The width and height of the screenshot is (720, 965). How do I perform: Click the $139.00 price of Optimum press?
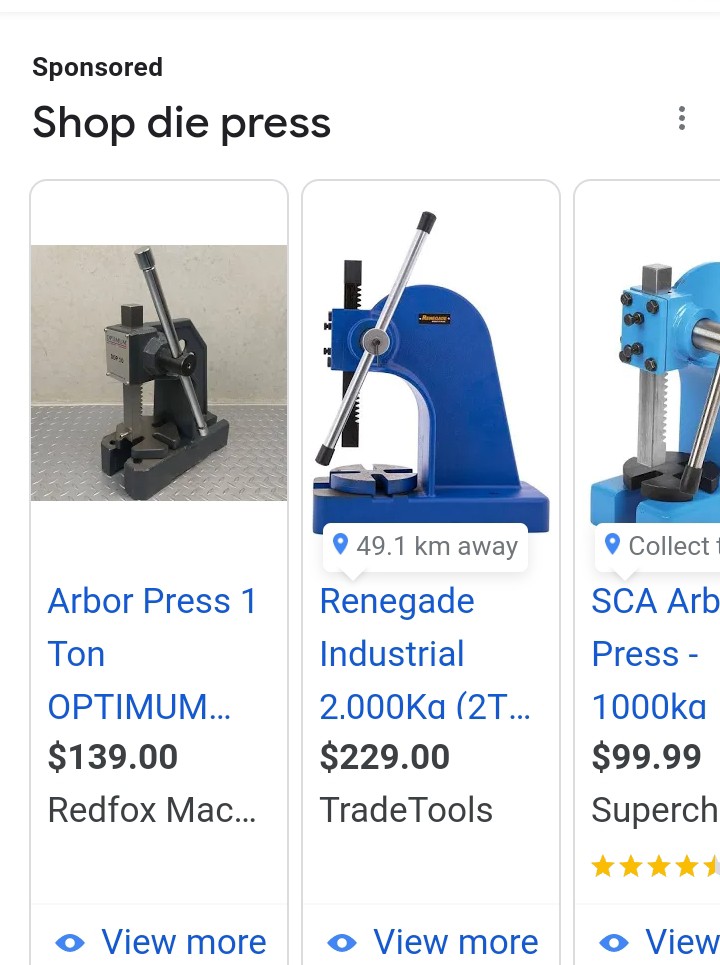click(113, 756)
